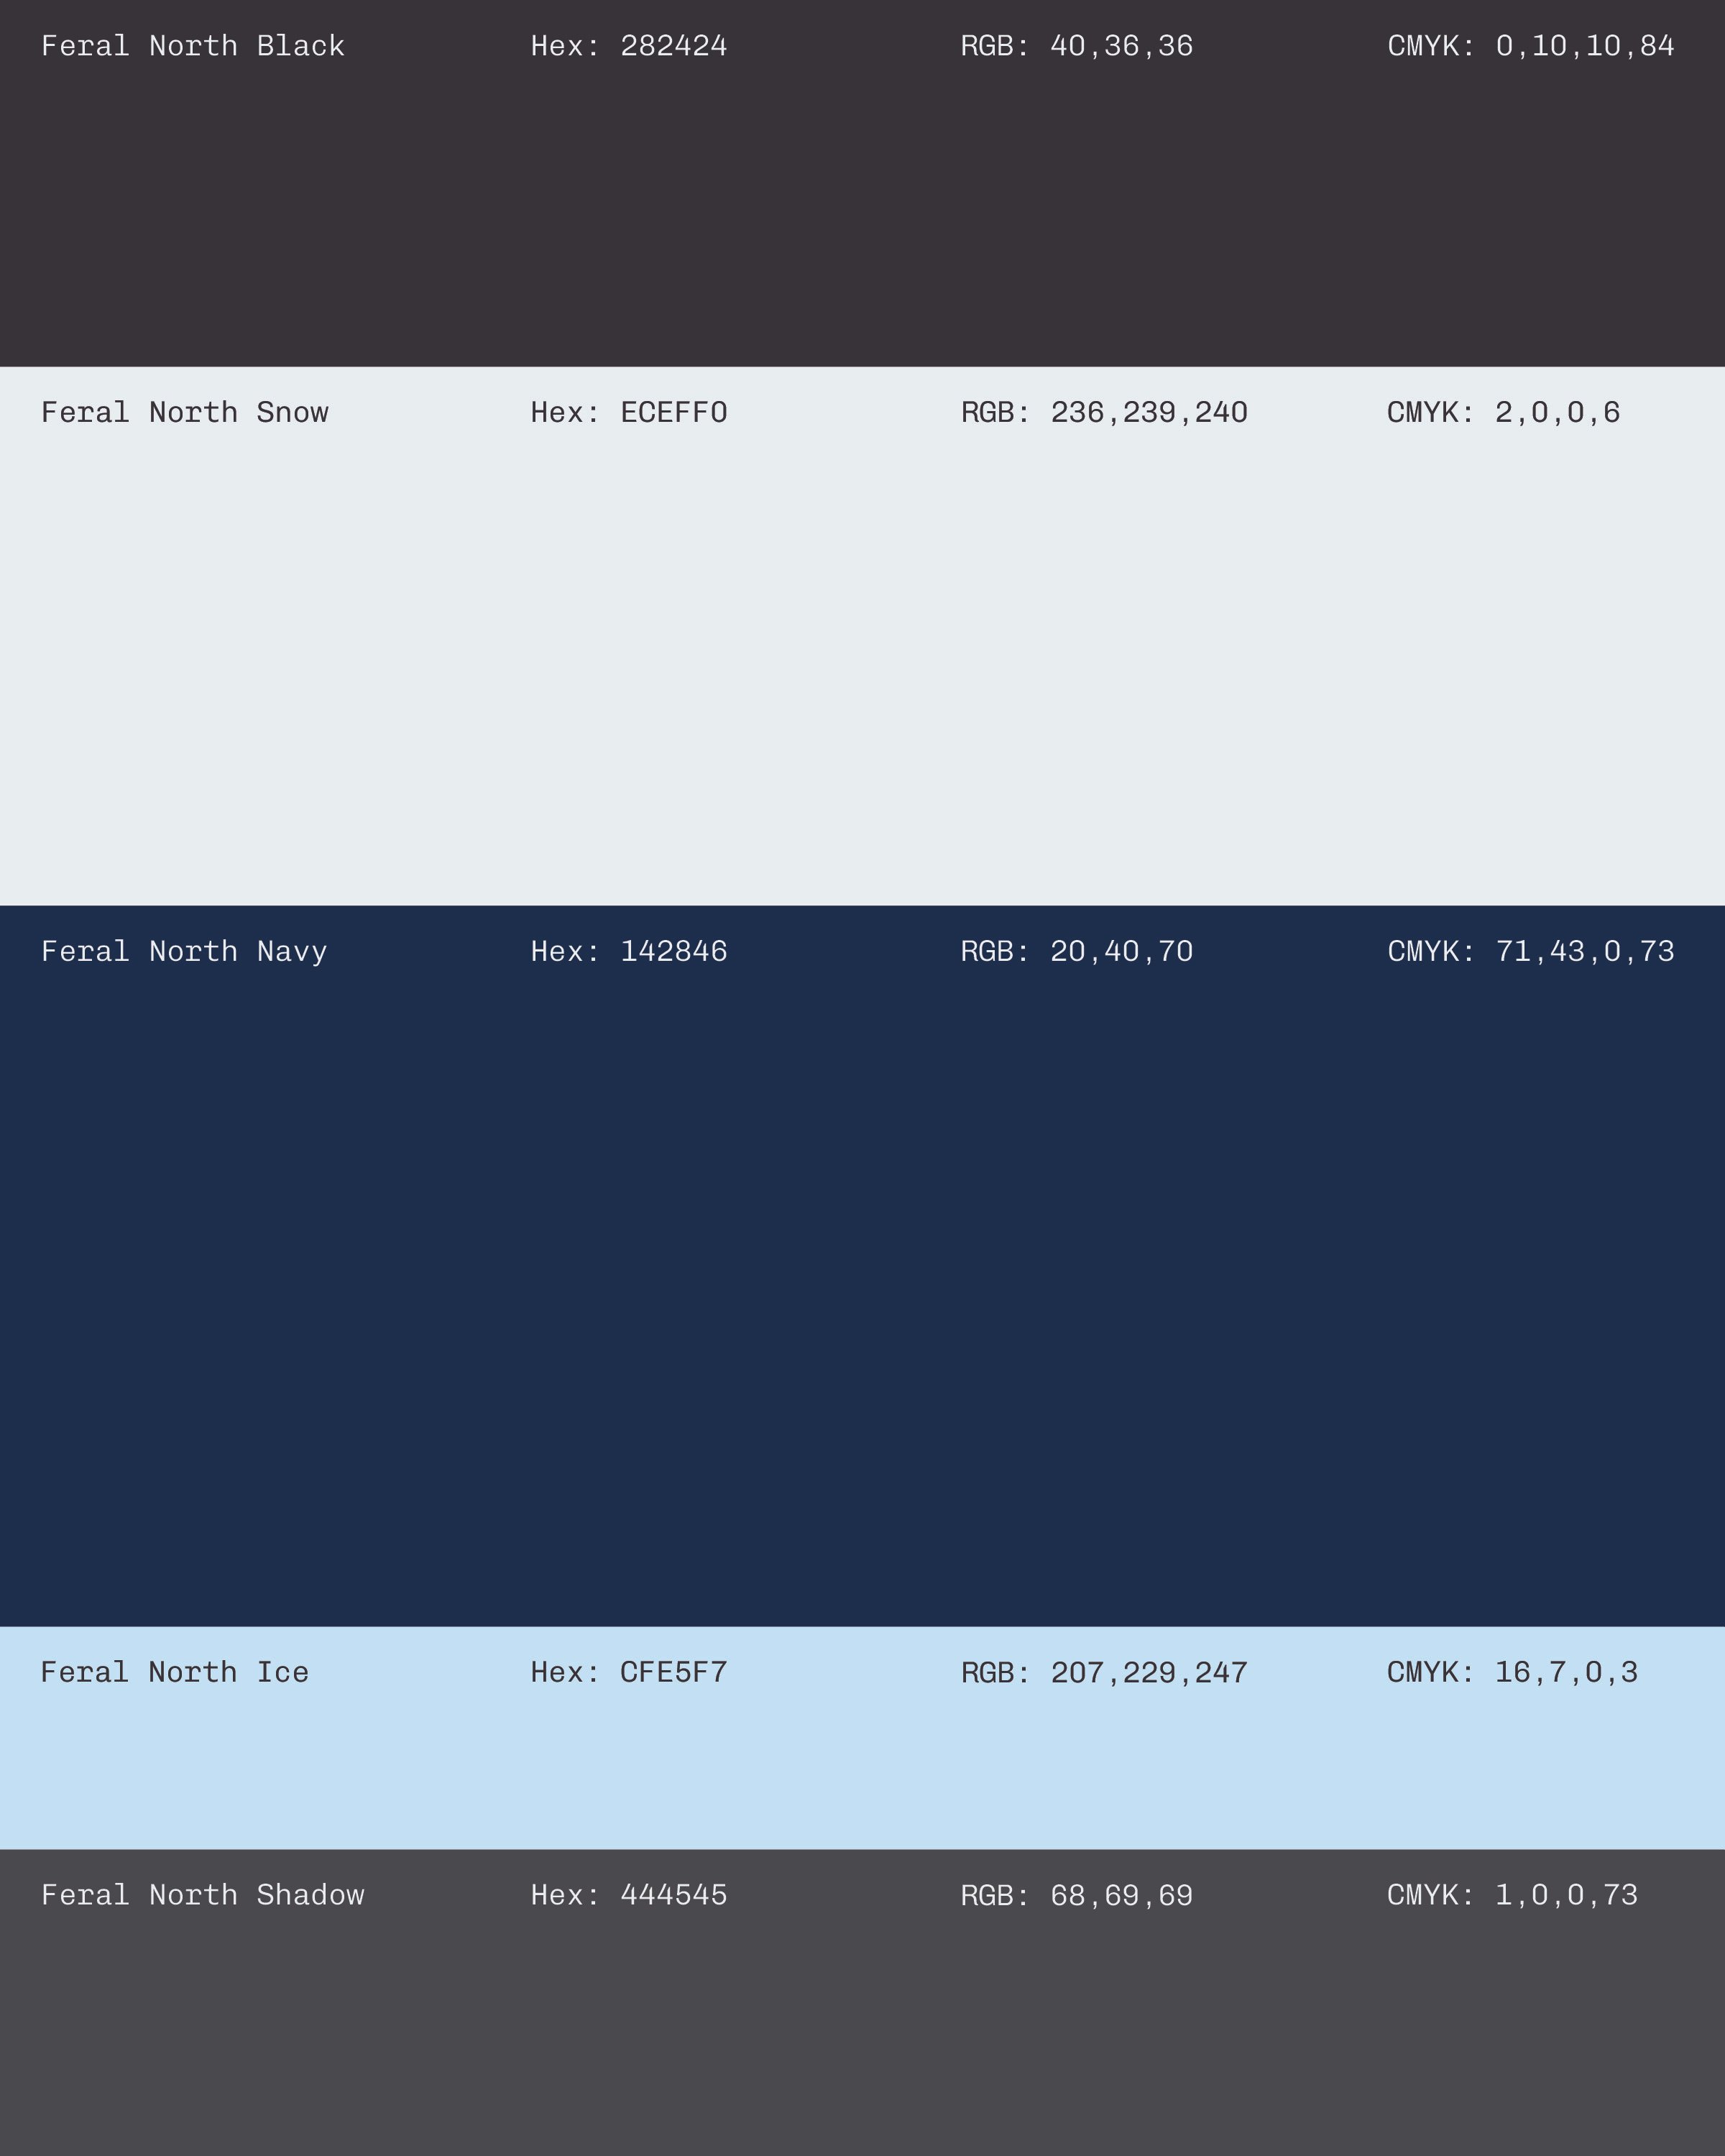Click the Hex: ECEFF0 text
Viewport: 1725px width, 2156px height.
[629, 412]
